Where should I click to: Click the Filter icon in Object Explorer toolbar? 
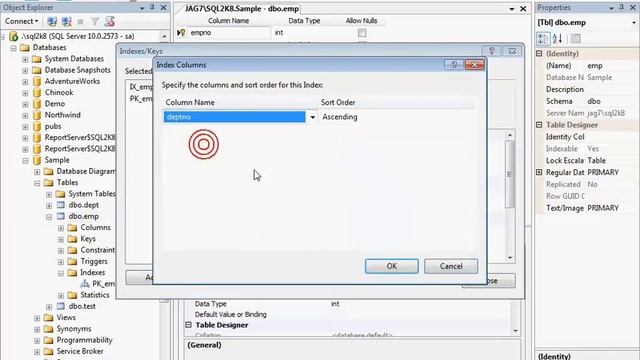(95, 21)
